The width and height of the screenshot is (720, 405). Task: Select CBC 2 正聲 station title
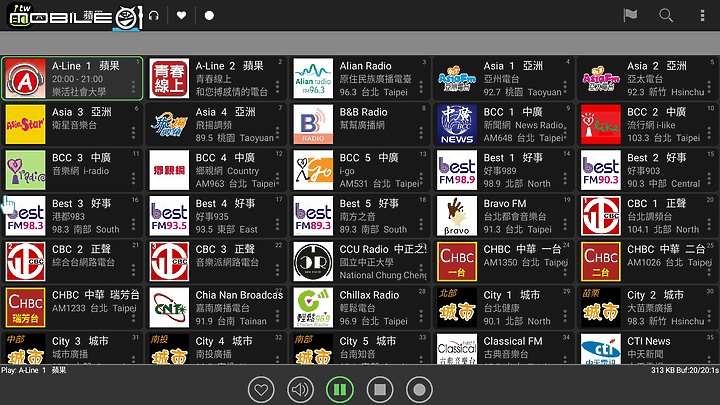pos(81,249)
